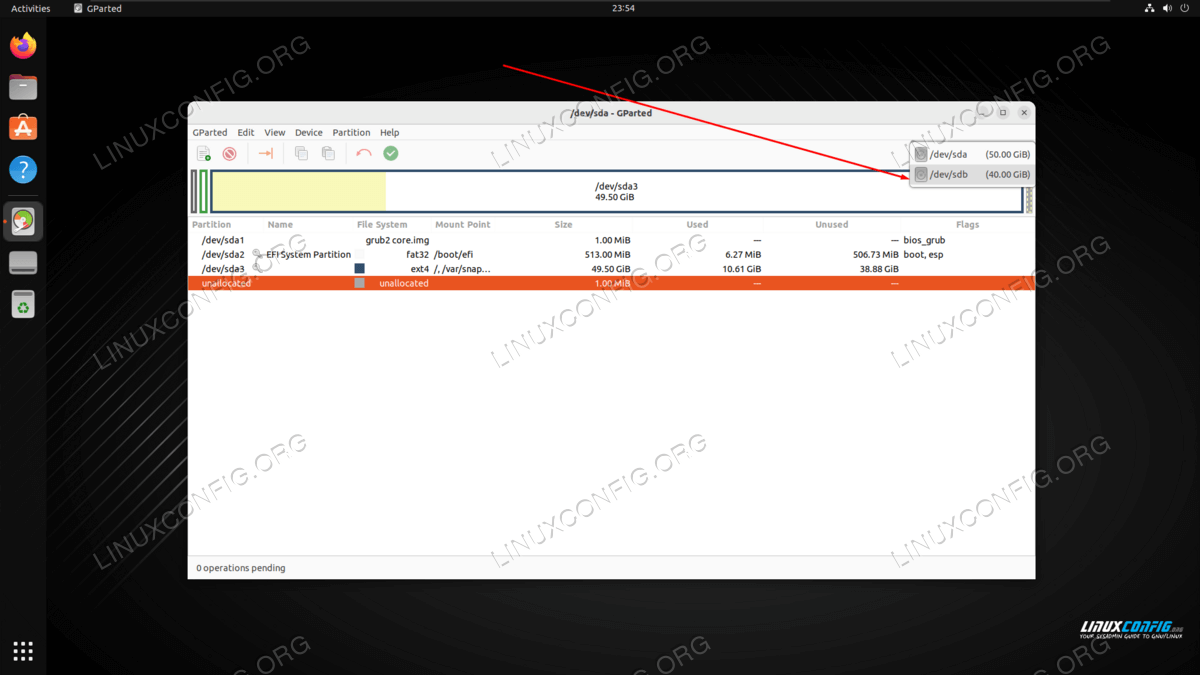Screen dimensions: 1200x675
Task: Click the disk icon next to /dev/sda in dropdown
Action: pyautogui.click(x=921, y=154)
